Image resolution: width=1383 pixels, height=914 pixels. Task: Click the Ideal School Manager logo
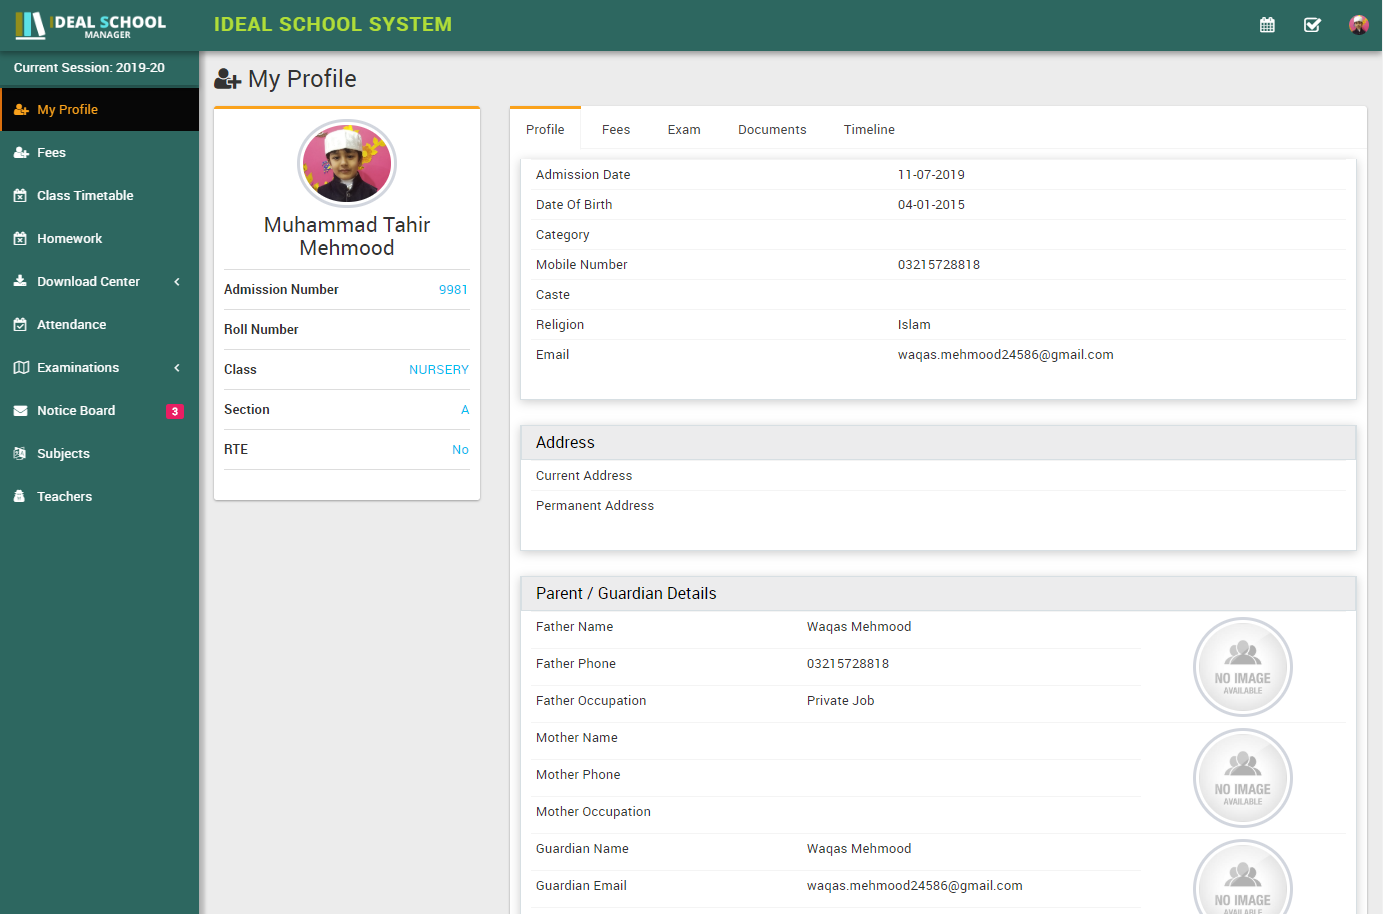tap(91, 25)
